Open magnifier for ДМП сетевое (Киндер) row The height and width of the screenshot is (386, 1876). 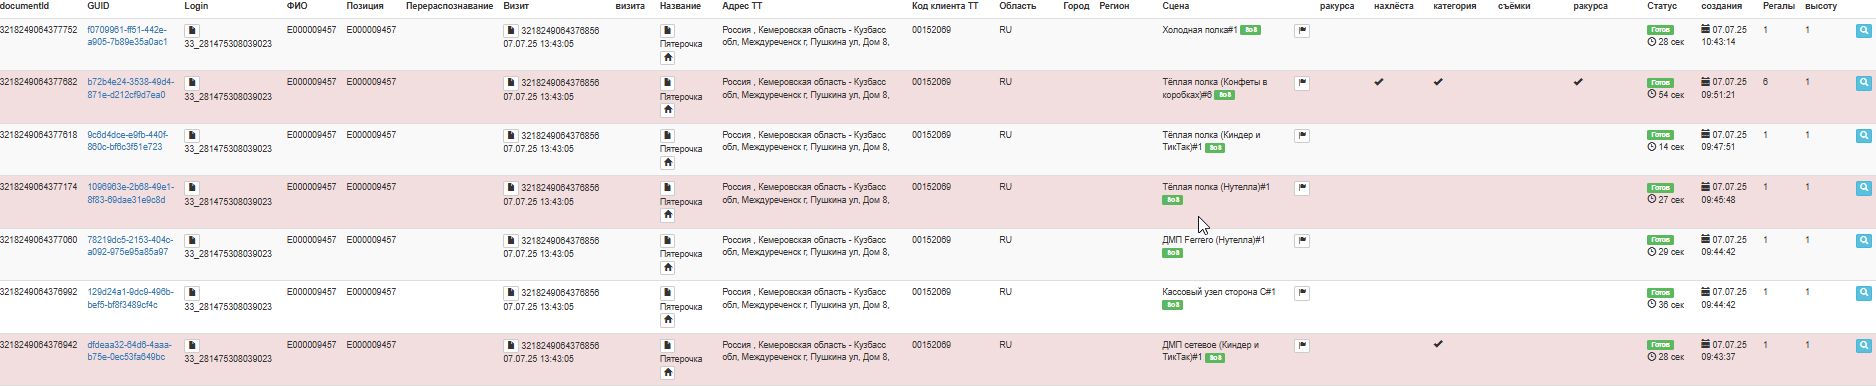1864,346
